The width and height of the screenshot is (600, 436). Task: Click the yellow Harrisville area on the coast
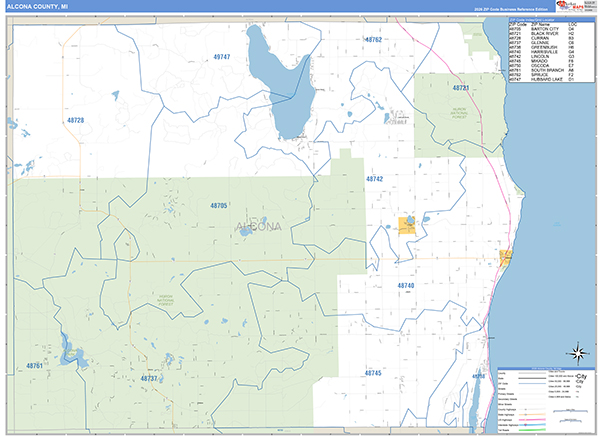pyautogui.click(x=505, y=256)
